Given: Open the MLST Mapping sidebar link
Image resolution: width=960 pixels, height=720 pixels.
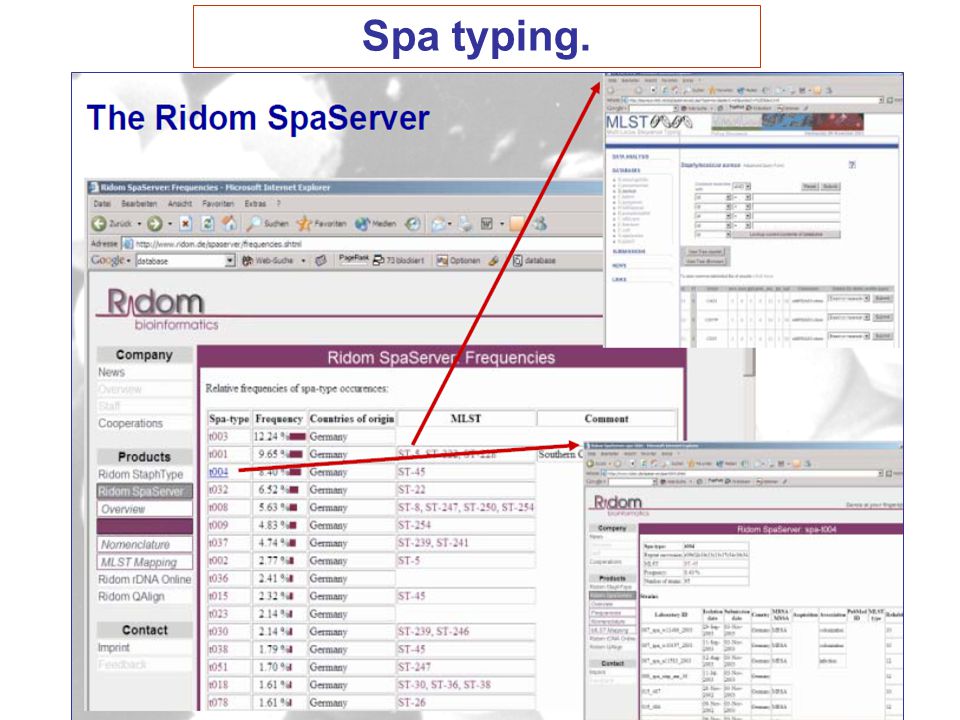Looking at the screenshot, I should (144, 562).
